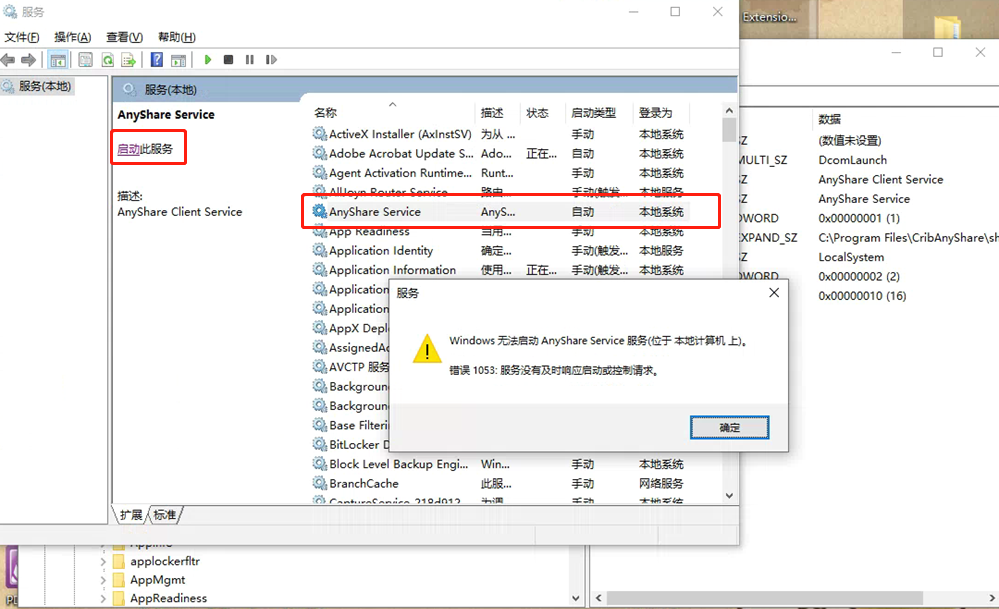The height and width of the screenshot is (609, 999).
Task: Click the green Start Service play icon
Action: (207, 60)
